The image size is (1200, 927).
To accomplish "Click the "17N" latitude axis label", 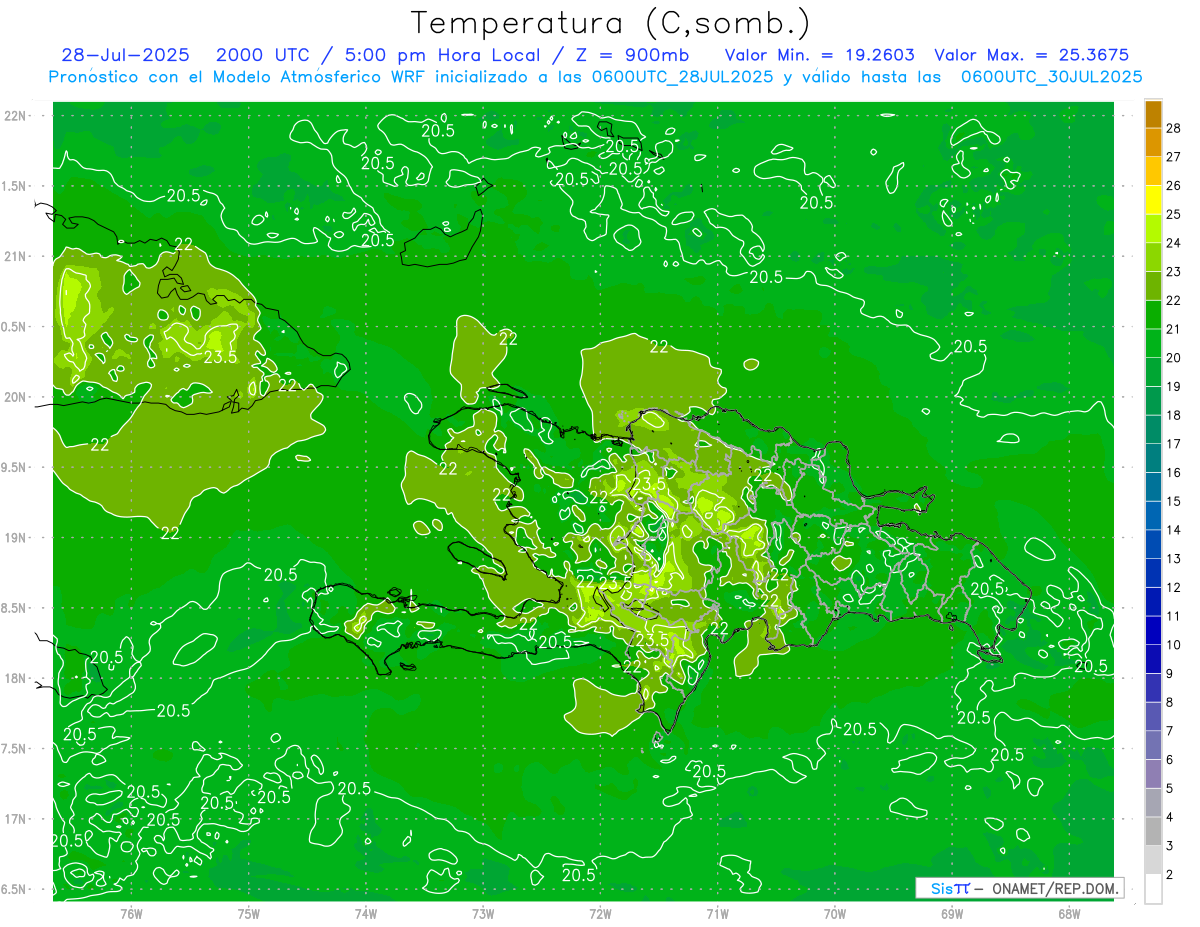I will 17,819.
